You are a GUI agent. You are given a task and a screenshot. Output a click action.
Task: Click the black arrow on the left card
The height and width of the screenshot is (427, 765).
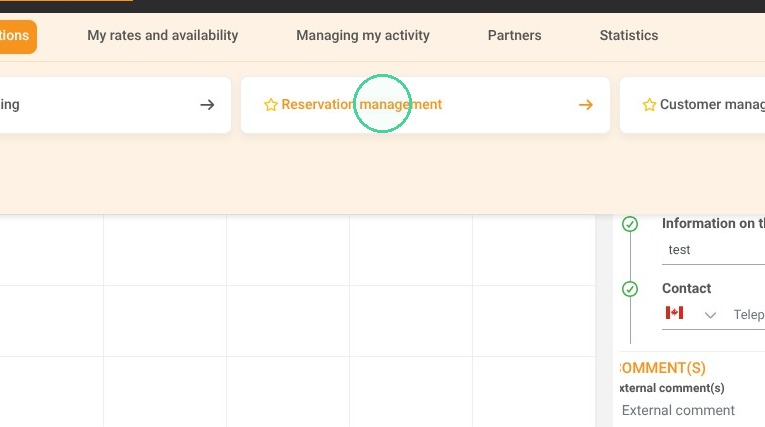207,105
